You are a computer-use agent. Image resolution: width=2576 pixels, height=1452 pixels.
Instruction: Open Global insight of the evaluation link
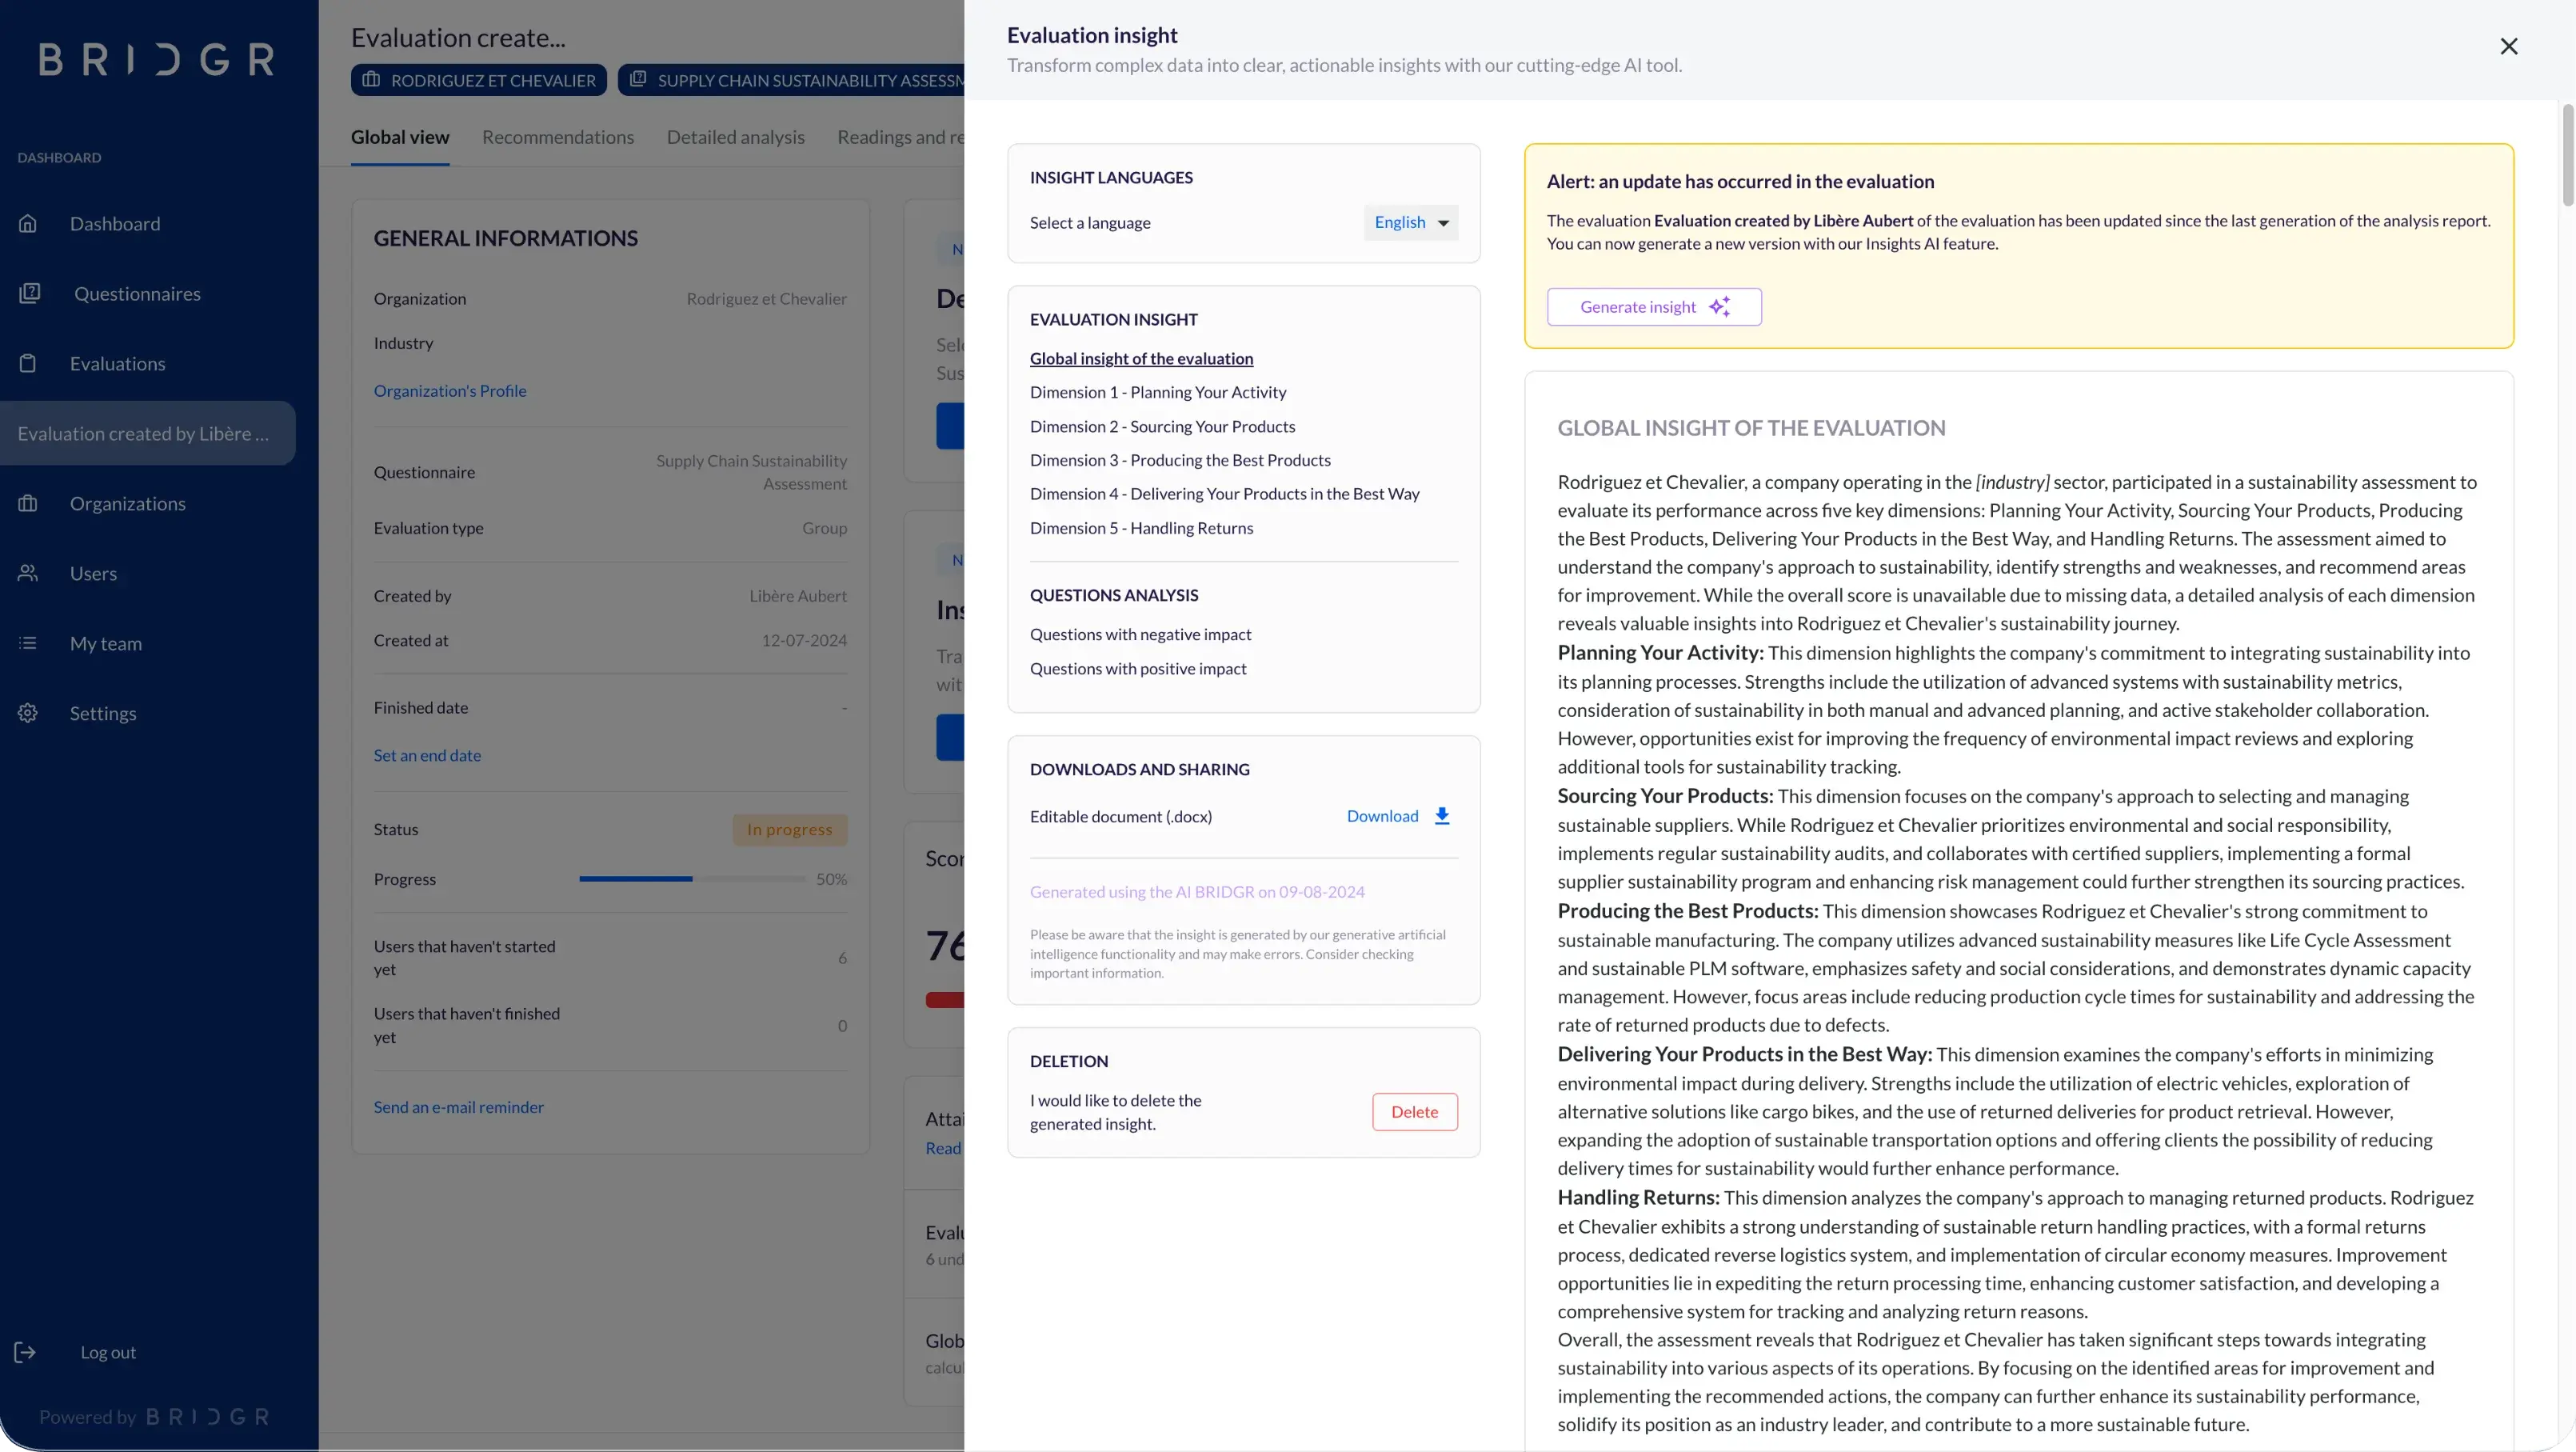[x=1141, y=358]
